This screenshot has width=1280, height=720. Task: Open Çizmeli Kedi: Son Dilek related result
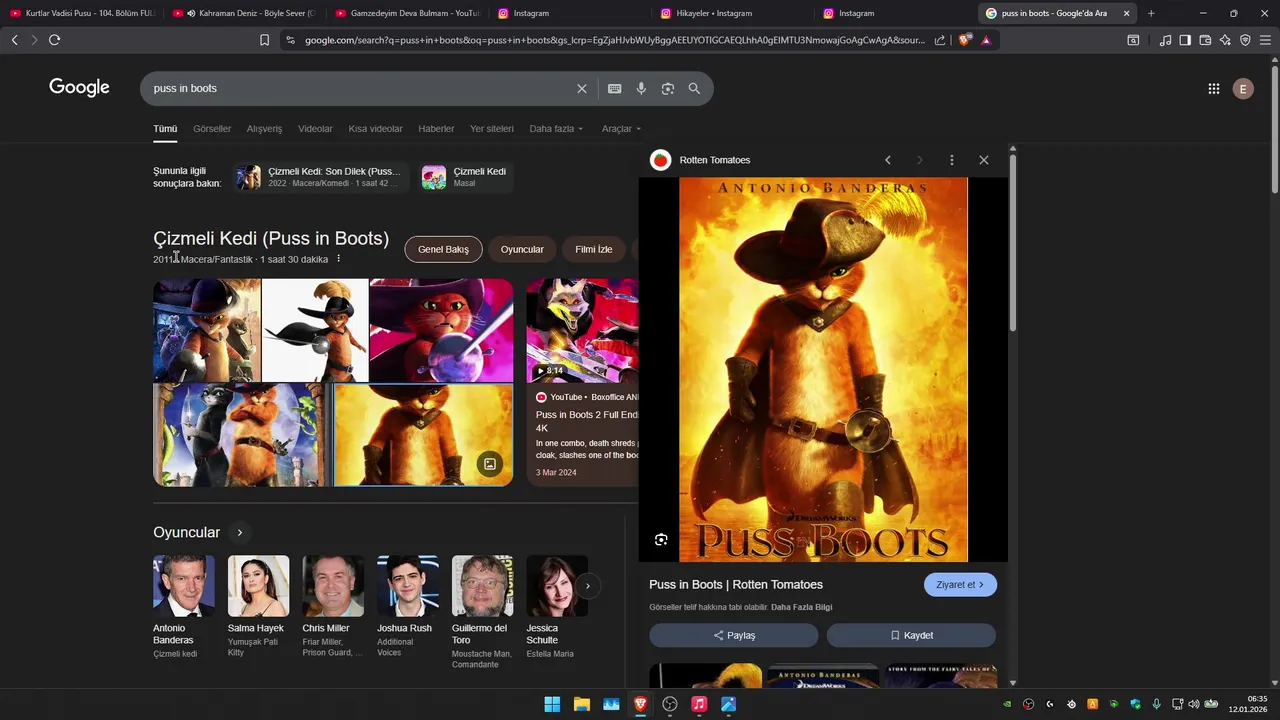pos(321,177)
